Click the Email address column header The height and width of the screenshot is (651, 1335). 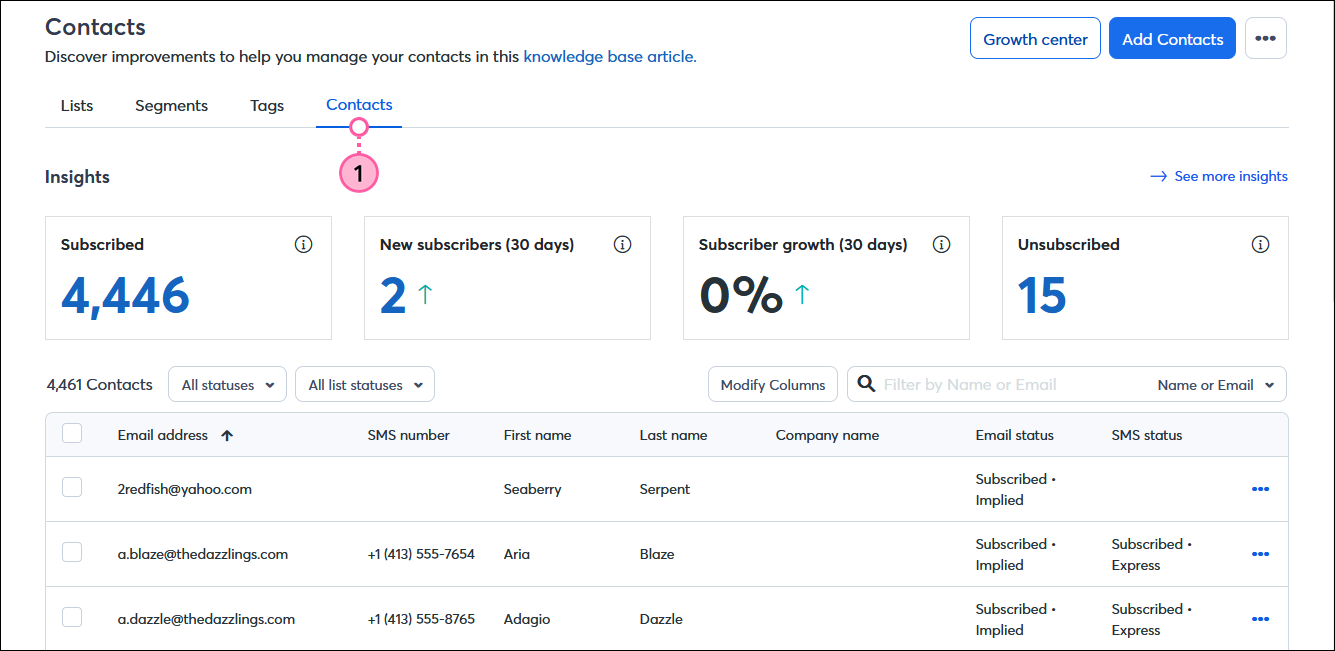point(163,435)
